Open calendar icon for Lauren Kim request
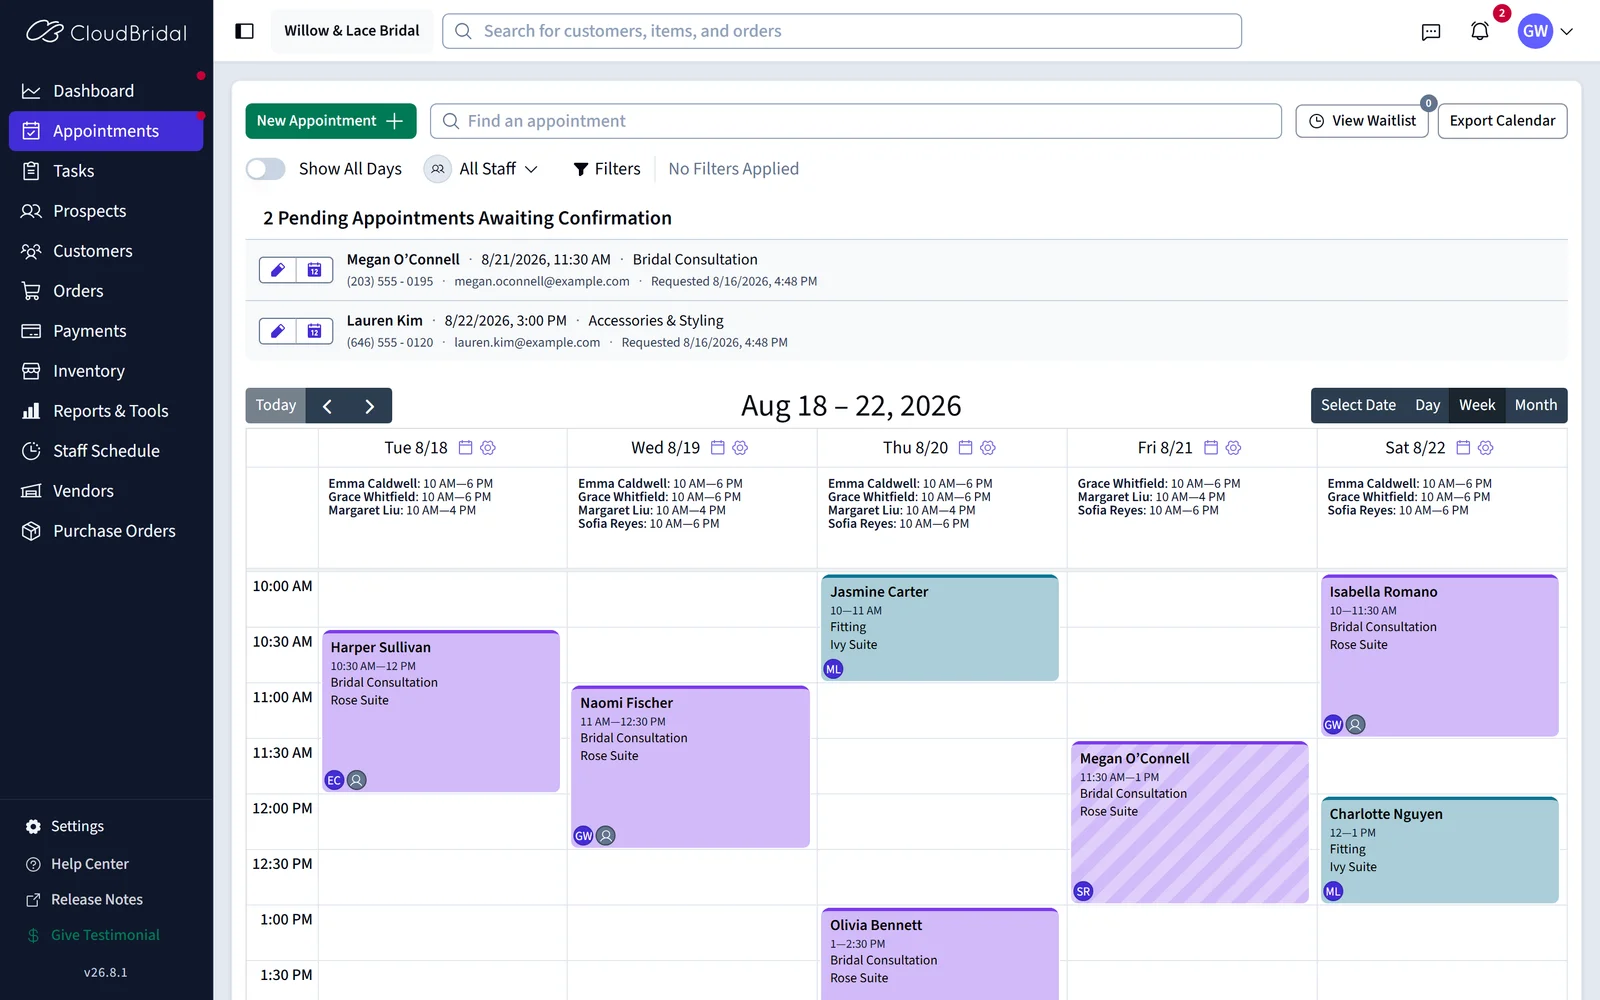 point(314,331)
